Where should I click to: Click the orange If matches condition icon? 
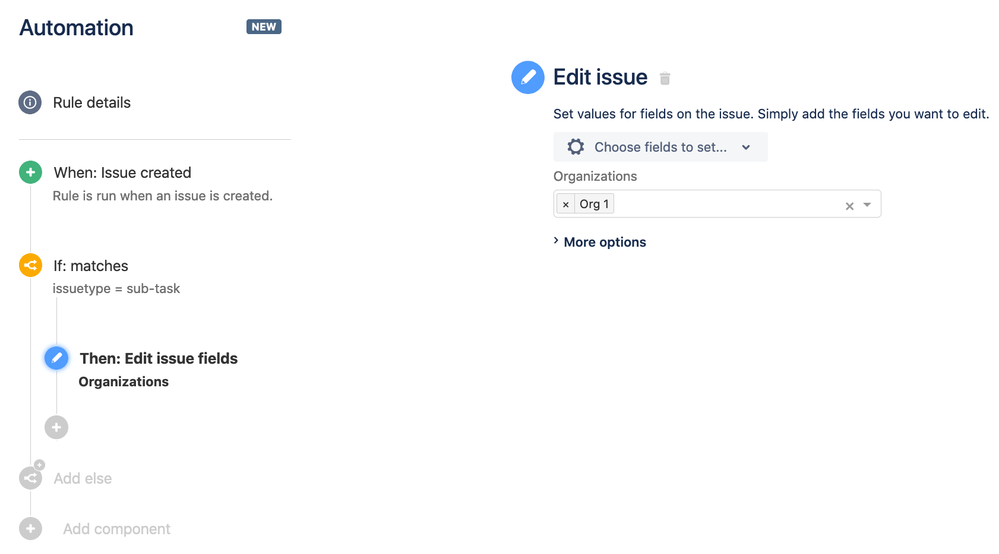click(31, 265)
